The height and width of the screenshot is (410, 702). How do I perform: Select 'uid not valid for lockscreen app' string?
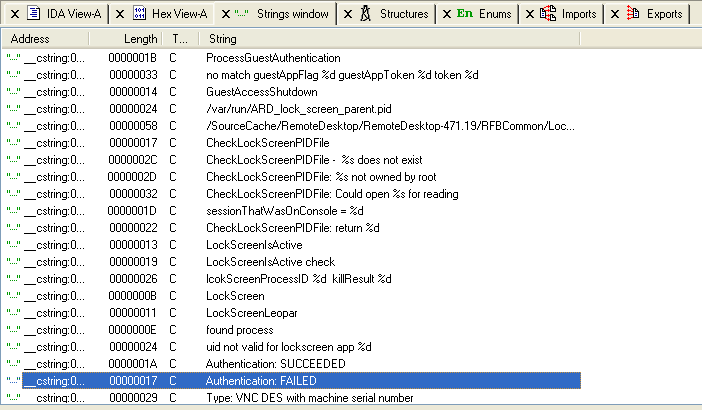289,347
